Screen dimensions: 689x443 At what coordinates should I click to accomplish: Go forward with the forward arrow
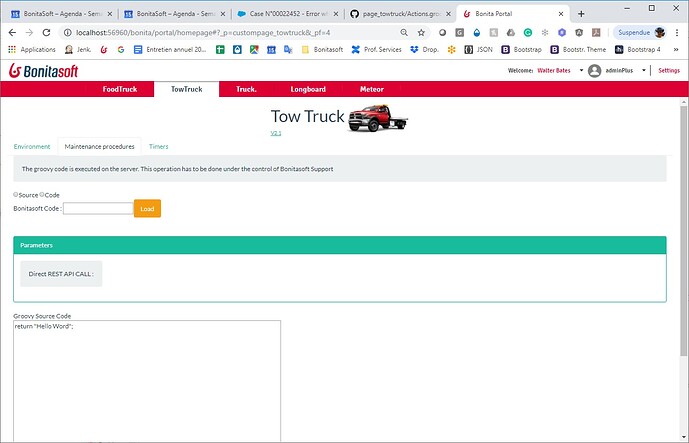pos(29,33)
